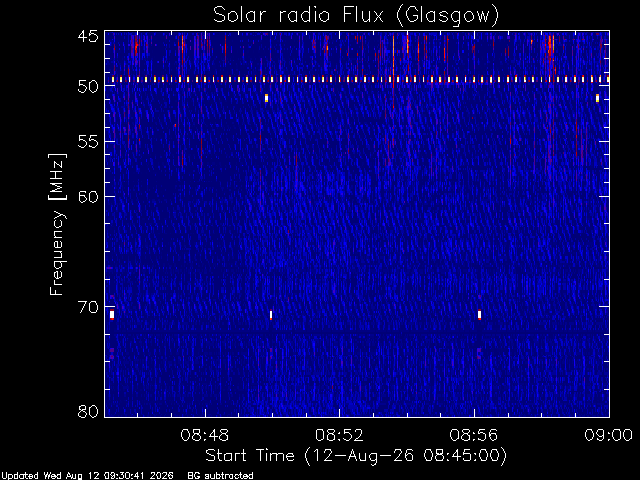
Task: Click the yellow-white marker near 51 MHz at right edge
Action: pos(597,98)
